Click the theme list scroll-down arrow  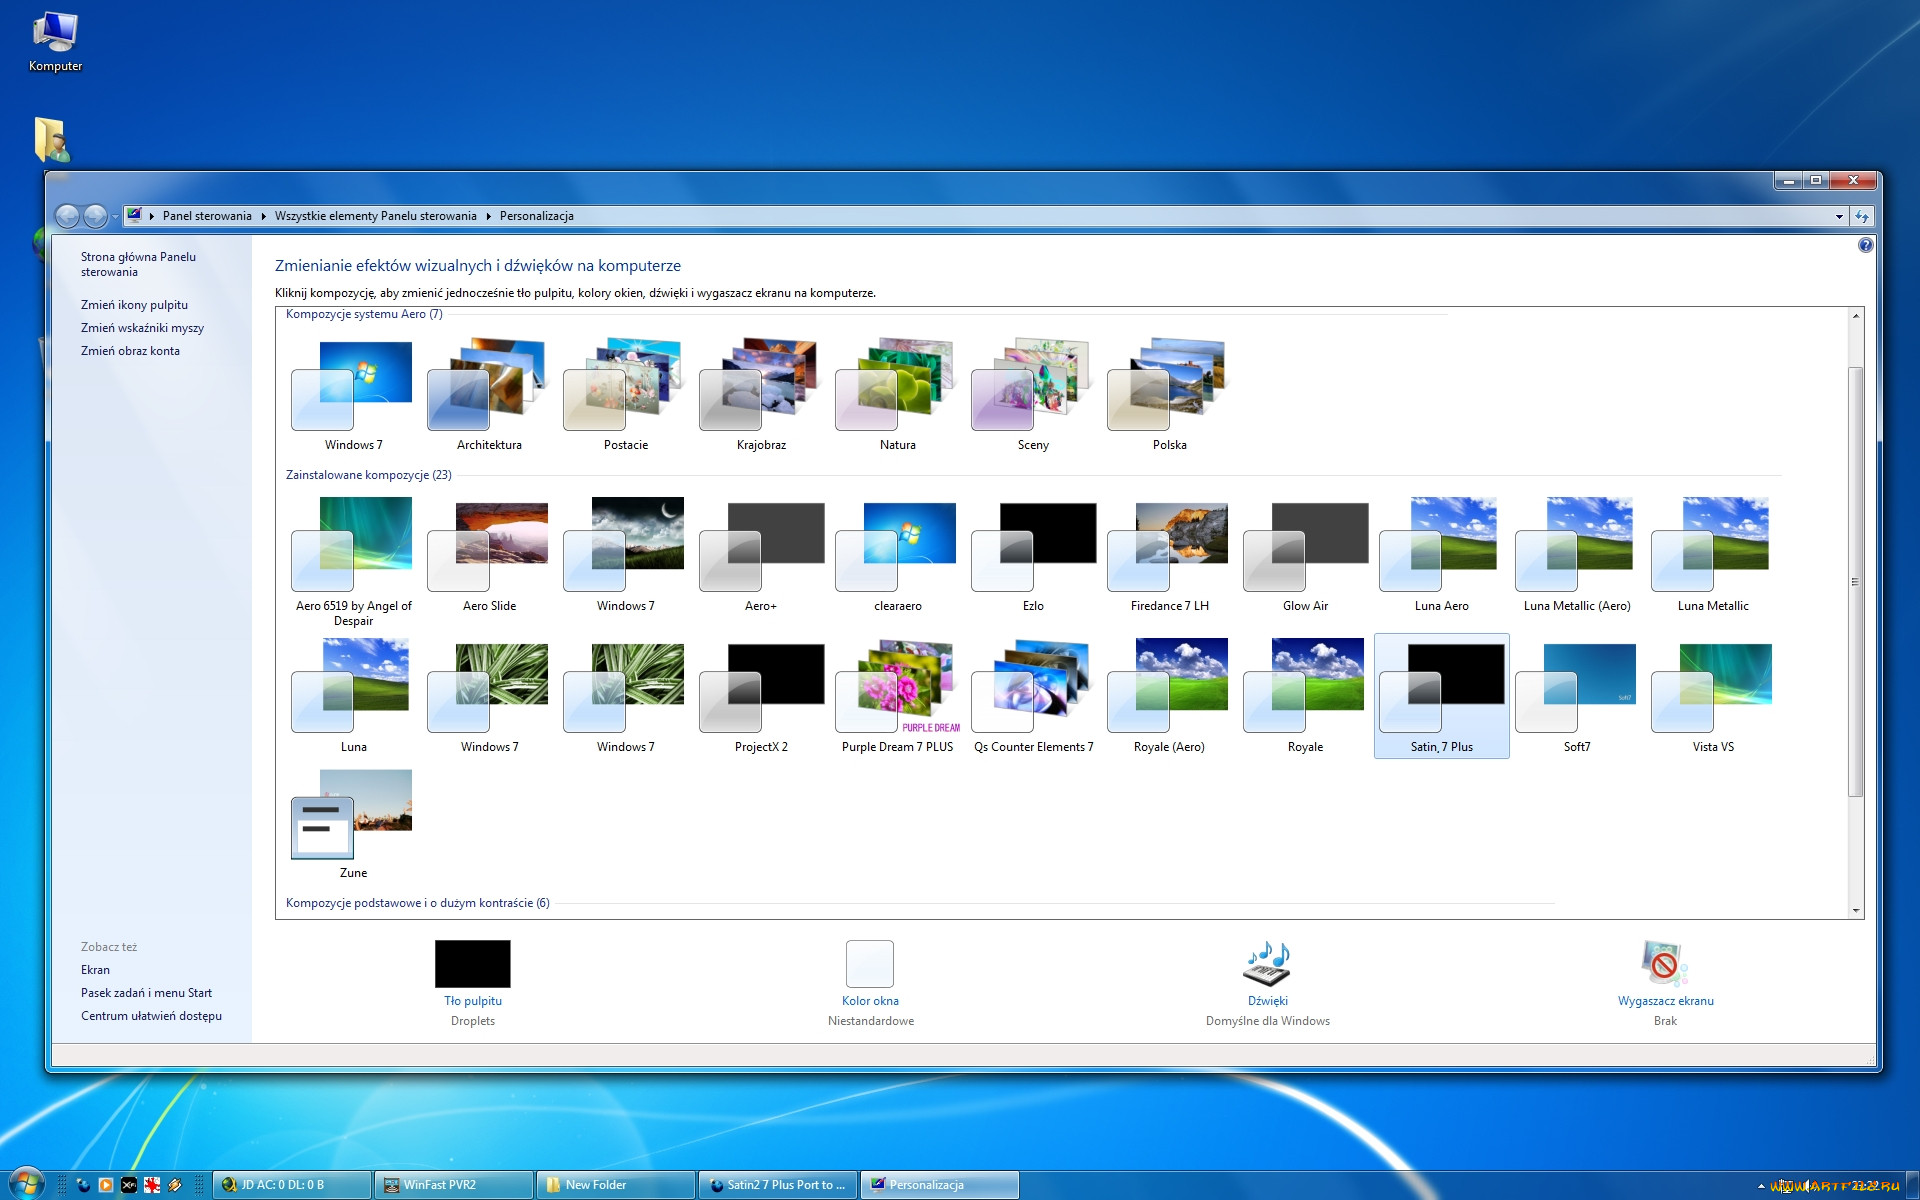(1856, 910)
